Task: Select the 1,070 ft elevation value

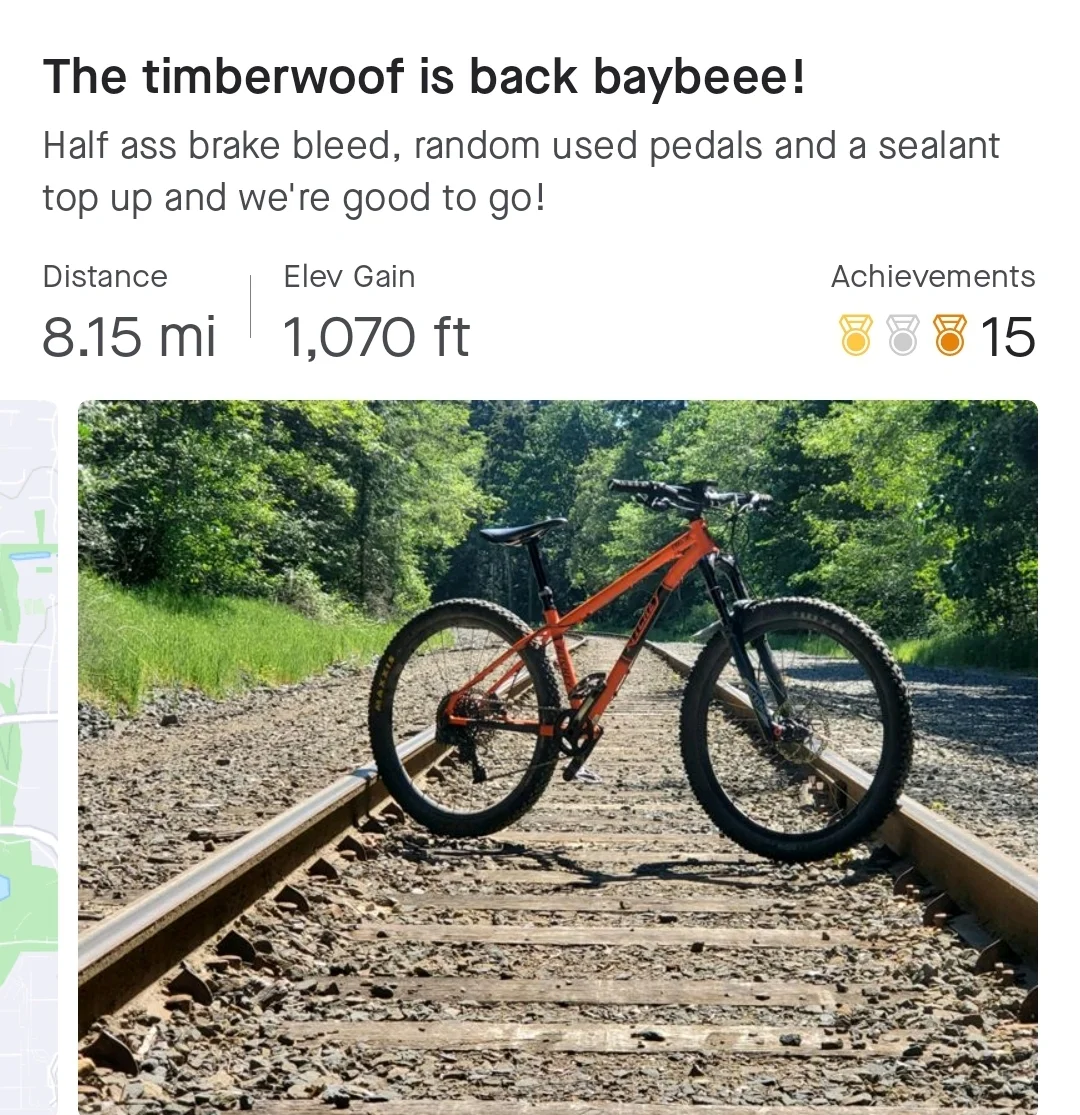Action: [376, 336]
